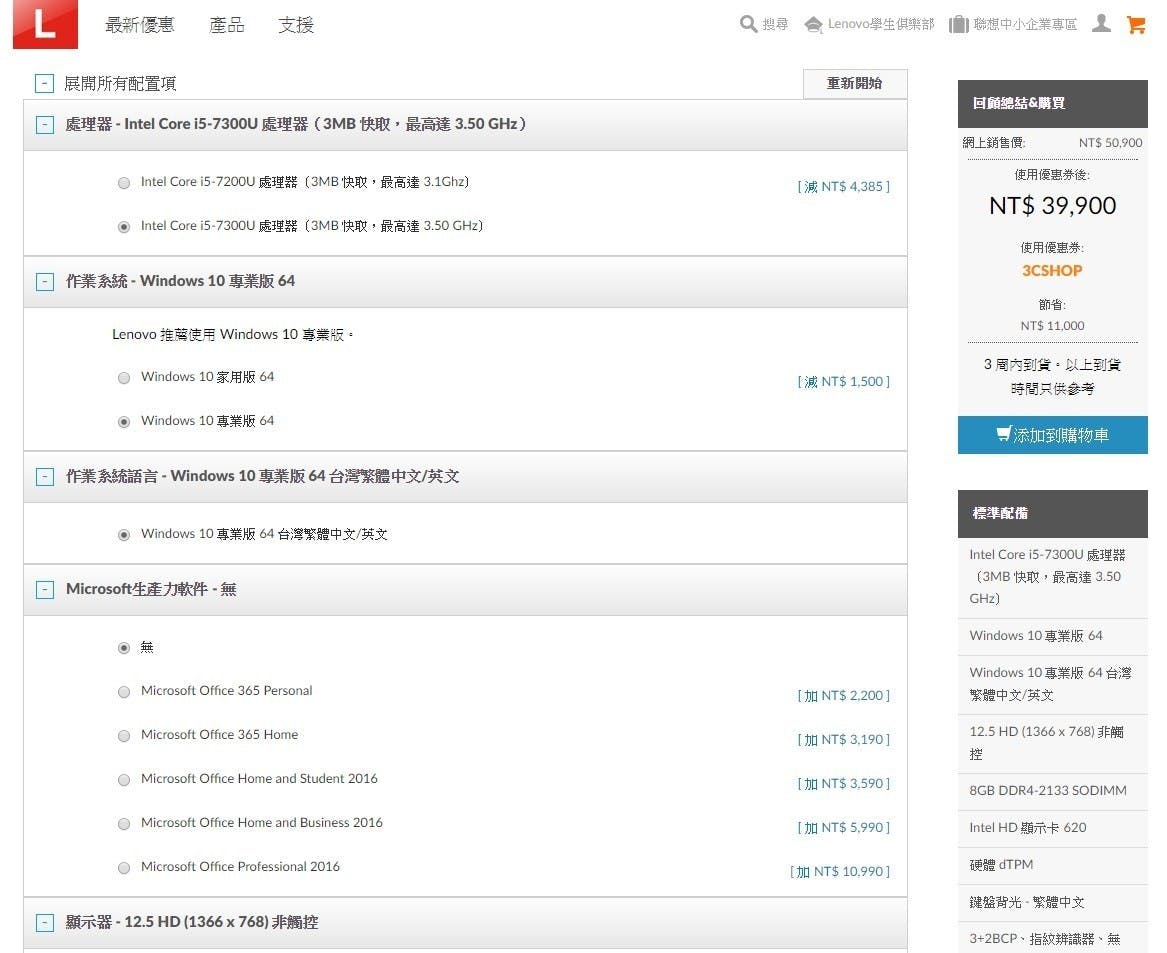Click 網上銷售價 NT$ 50,900 value
This screenshot has height=953, width=1167.
click(1110, 143)
